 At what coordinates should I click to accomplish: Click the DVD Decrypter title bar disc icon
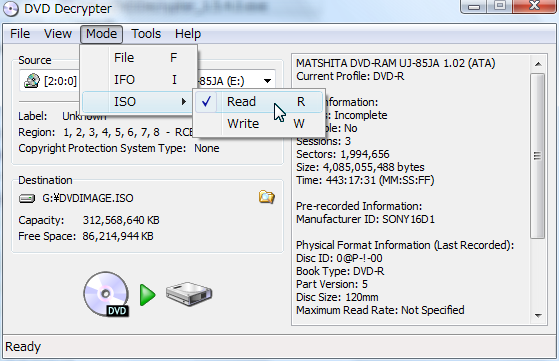pyautogui.click(x=10, y=9)
